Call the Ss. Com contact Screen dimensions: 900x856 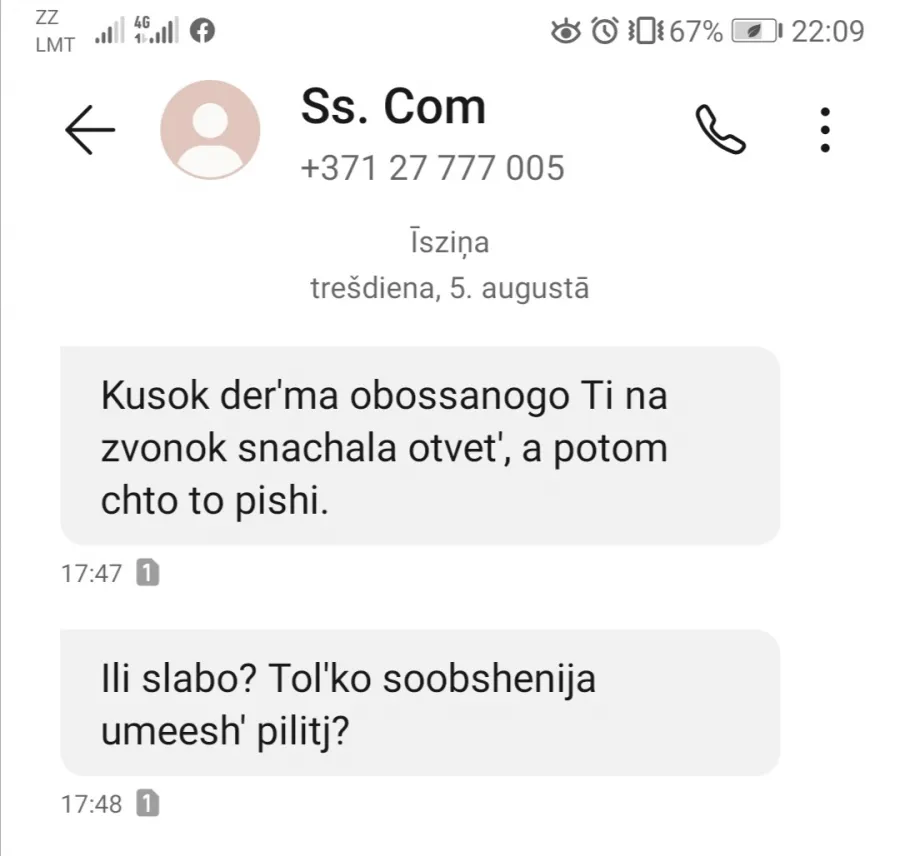[720, 130]
